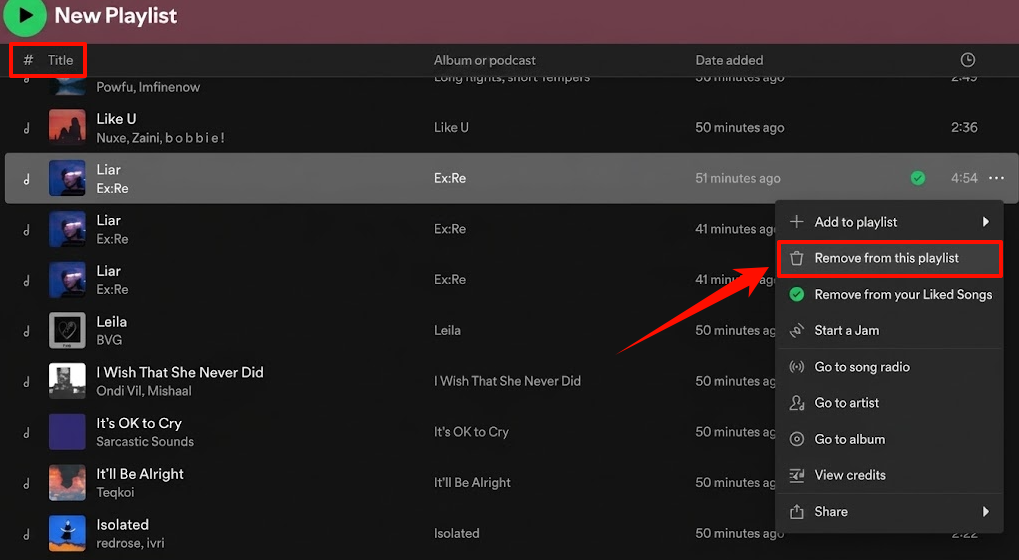Open album link It'll Be Alright
This screenshot has width=1019, height=560.
(x=472, y=483)
